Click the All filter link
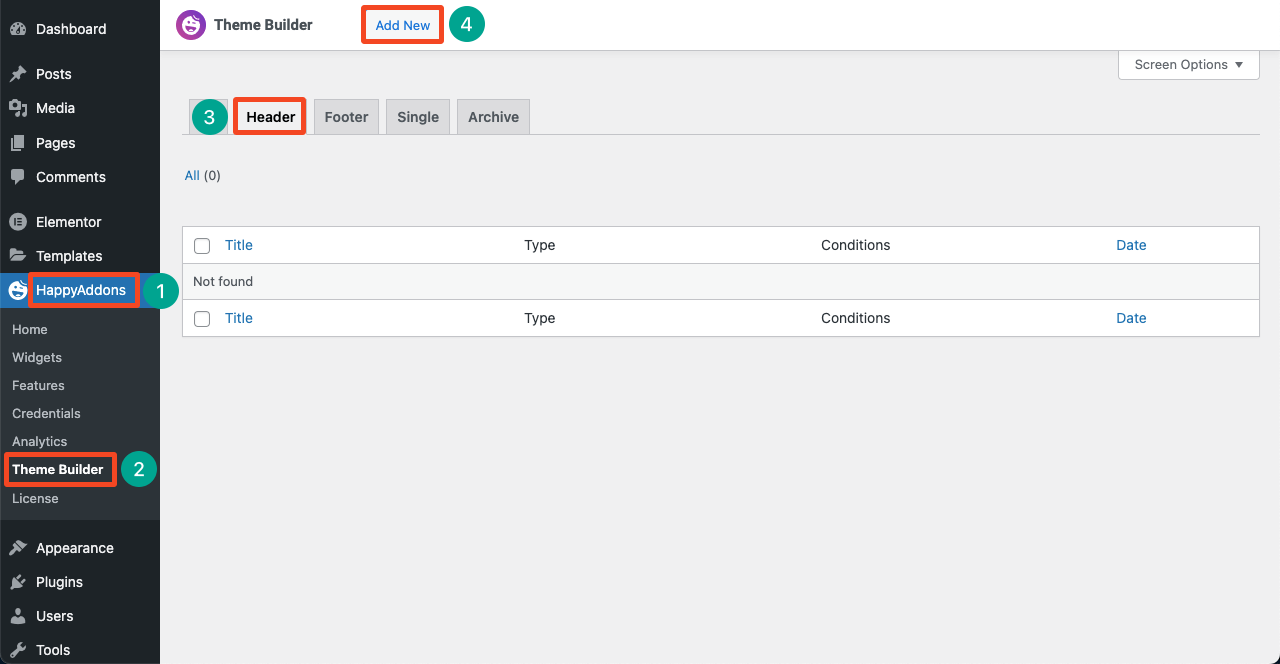 click(192, 175)
